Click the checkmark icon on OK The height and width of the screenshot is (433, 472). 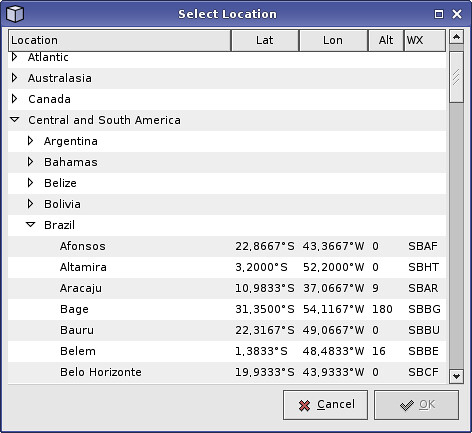[x=407, y=405]
